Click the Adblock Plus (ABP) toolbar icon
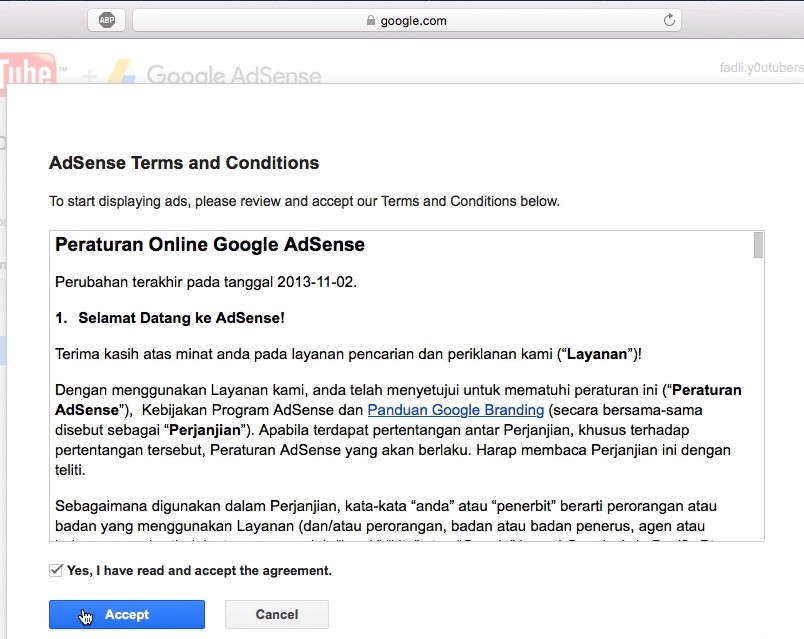 pyautogui.click(x=106, y=20)
